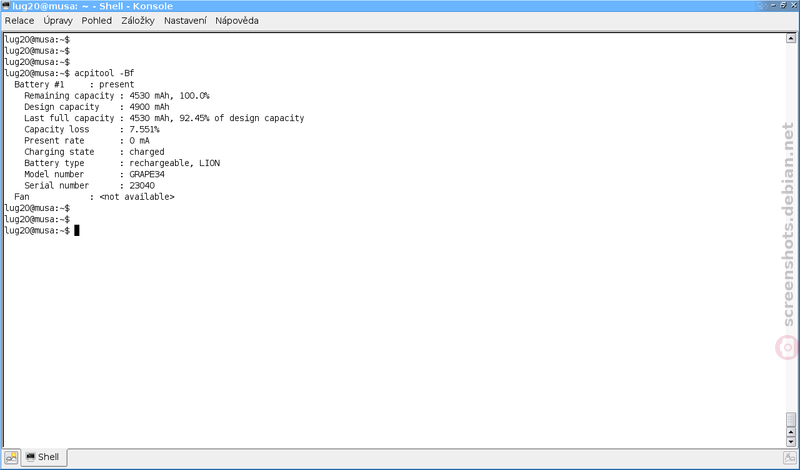The image size is (800, 470).
Task: Click 'Remaining capacity' value 4530 mAh, 100.0%
Action: click(169, 95)
